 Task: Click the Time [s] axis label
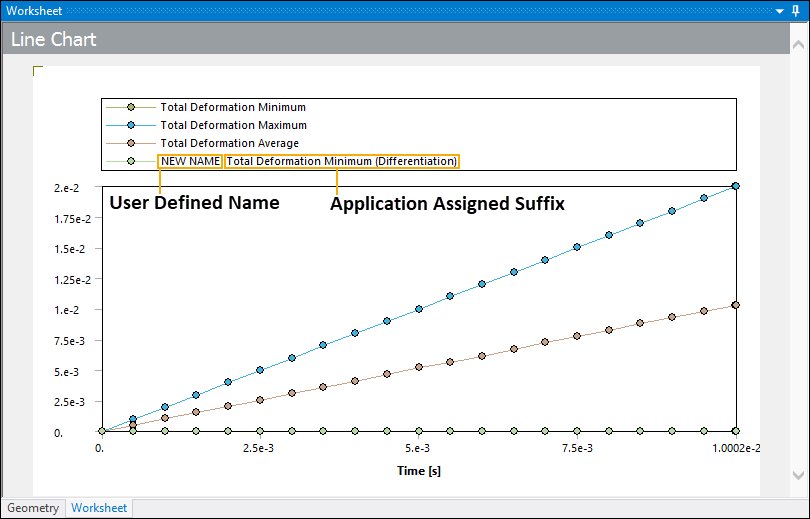click(x=419, y=470)
